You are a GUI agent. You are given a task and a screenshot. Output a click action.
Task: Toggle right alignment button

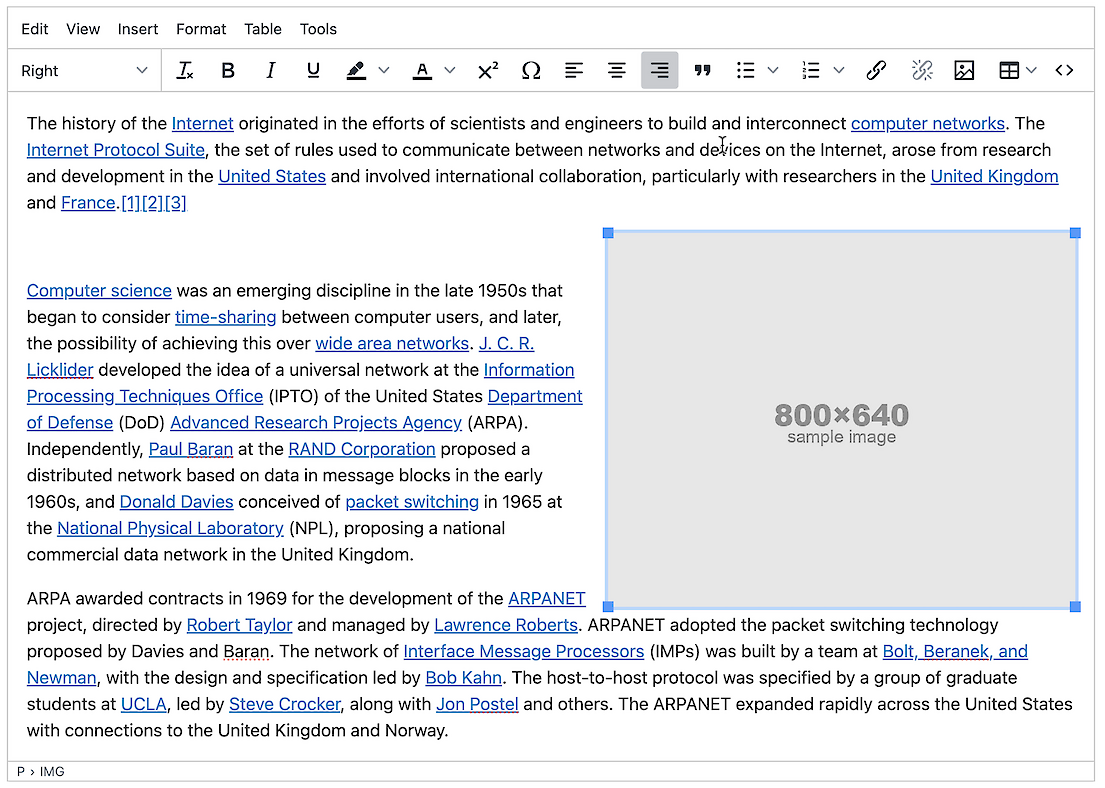(659, 71)
